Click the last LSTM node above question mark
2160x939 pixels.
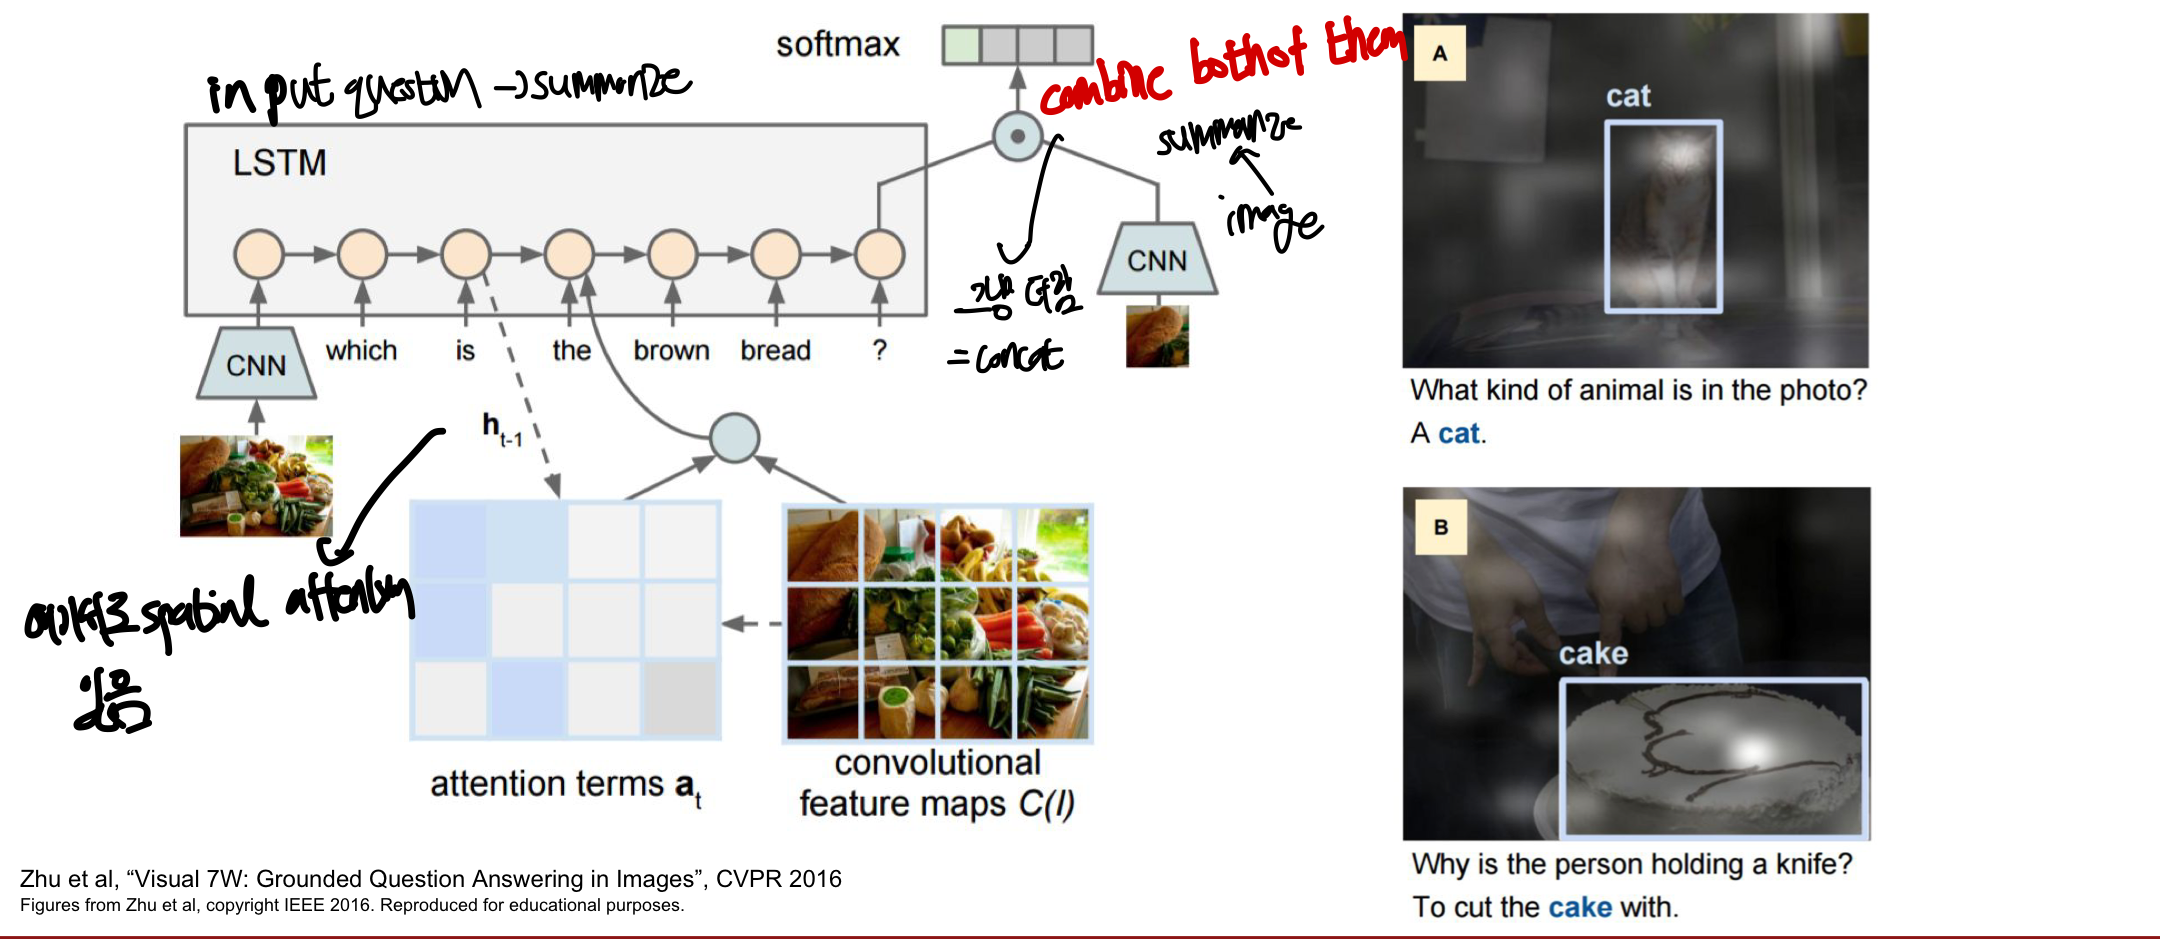tap(880, 254)
